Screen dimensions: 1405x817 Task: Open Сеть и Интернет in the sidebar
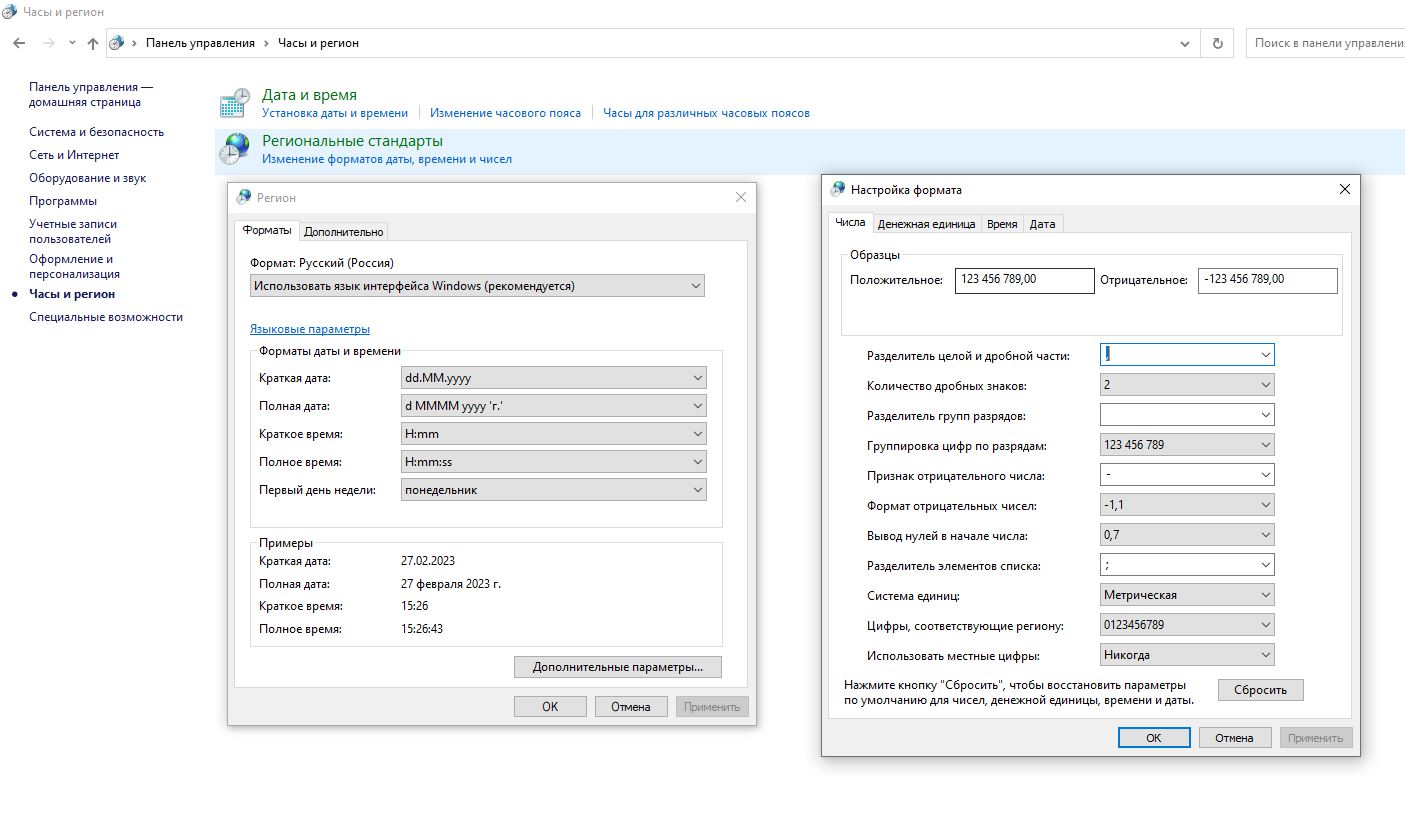point(74,155)
